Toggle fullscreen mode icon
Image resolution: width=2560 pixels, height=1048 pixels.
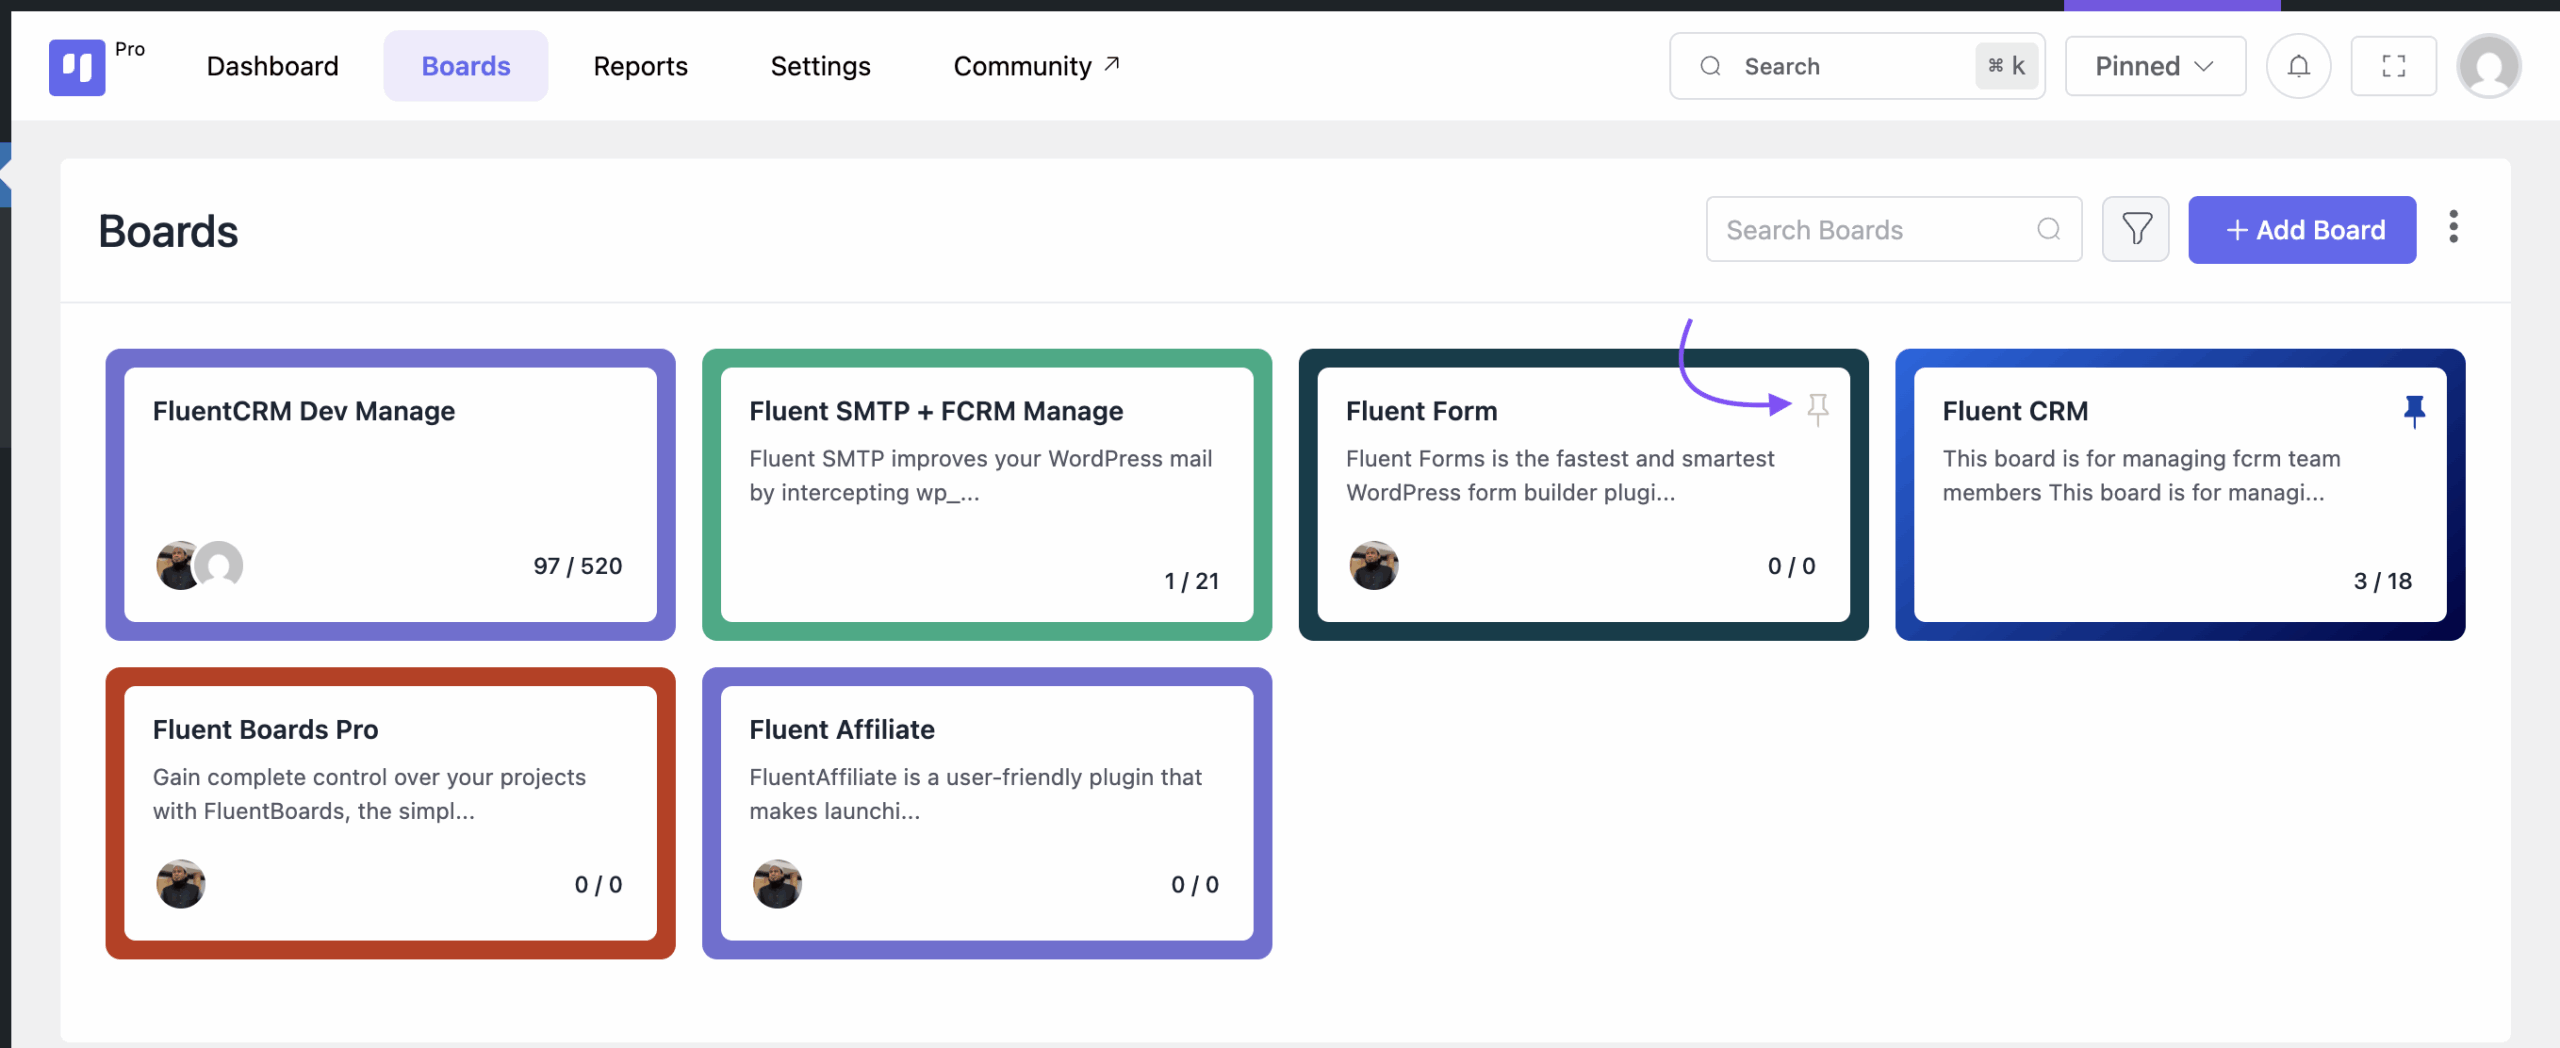pos(2394,66)
